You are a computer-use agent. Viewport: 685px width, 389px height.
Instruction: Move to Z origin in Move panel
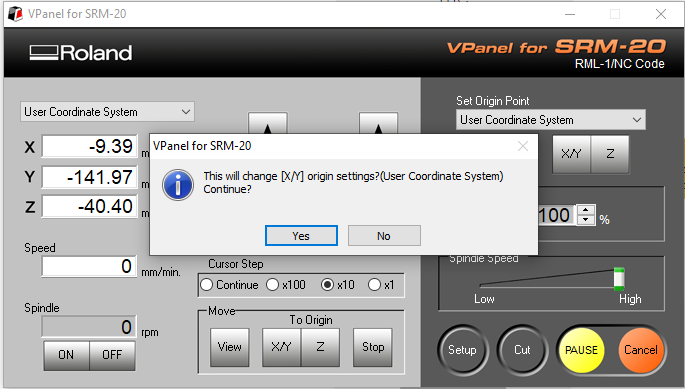tap(320, 347)
